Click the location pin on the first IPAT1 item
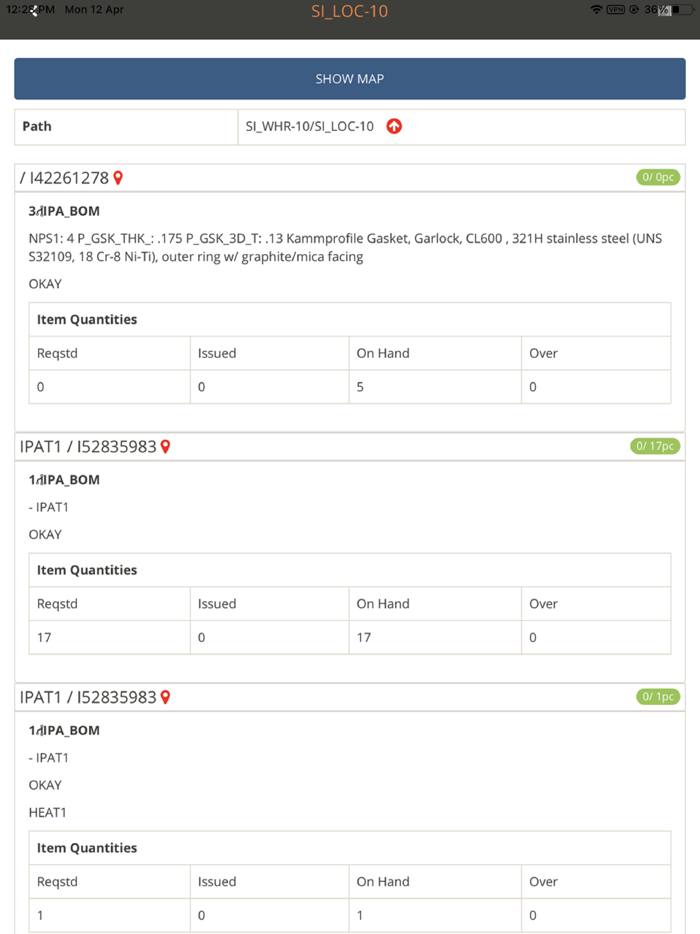Screen dimensions: 700x934 (166, 447)
